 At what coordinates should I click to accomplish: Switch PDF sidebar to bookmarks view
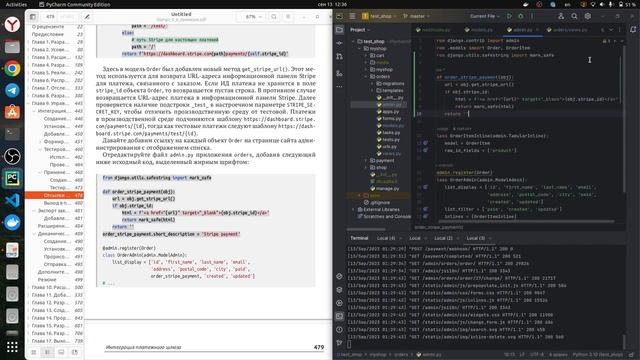[x=75, y=352]
